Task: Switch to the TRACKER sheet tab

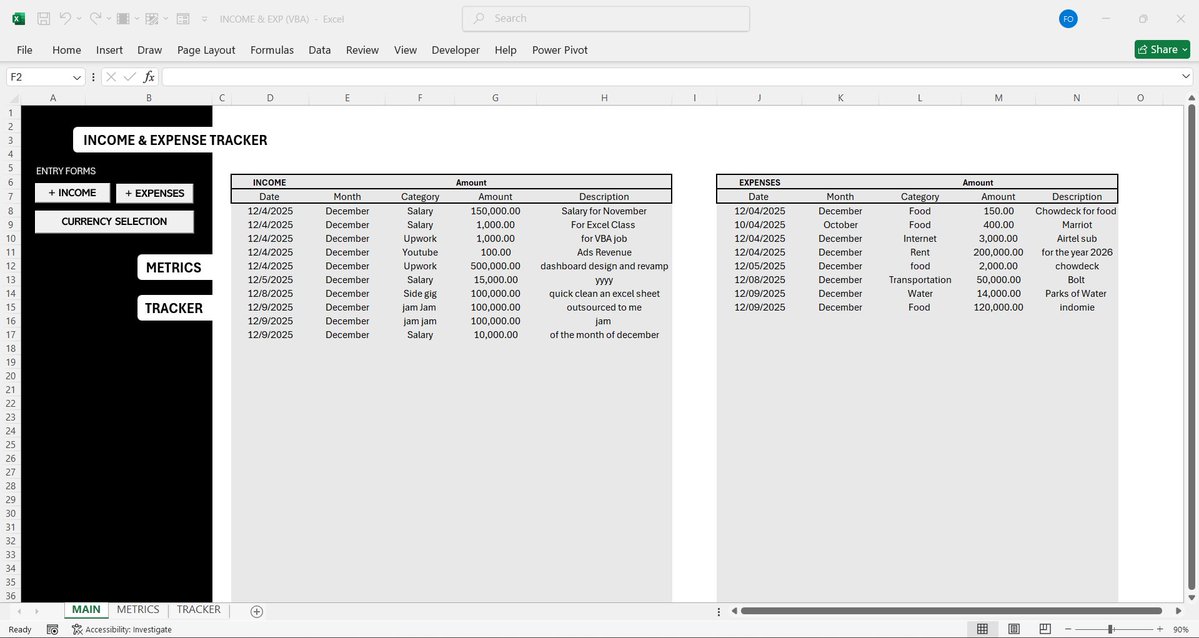Action: click(199, 610)
